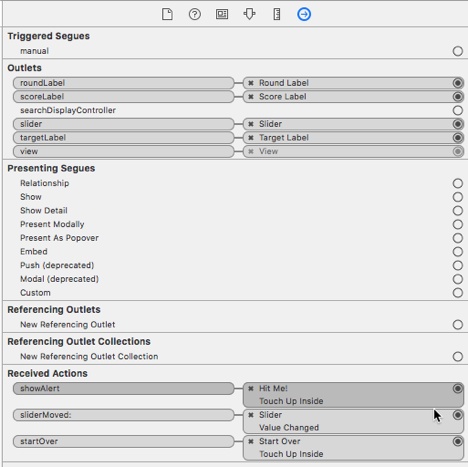Open the Quick Help inspector tab

195,14
